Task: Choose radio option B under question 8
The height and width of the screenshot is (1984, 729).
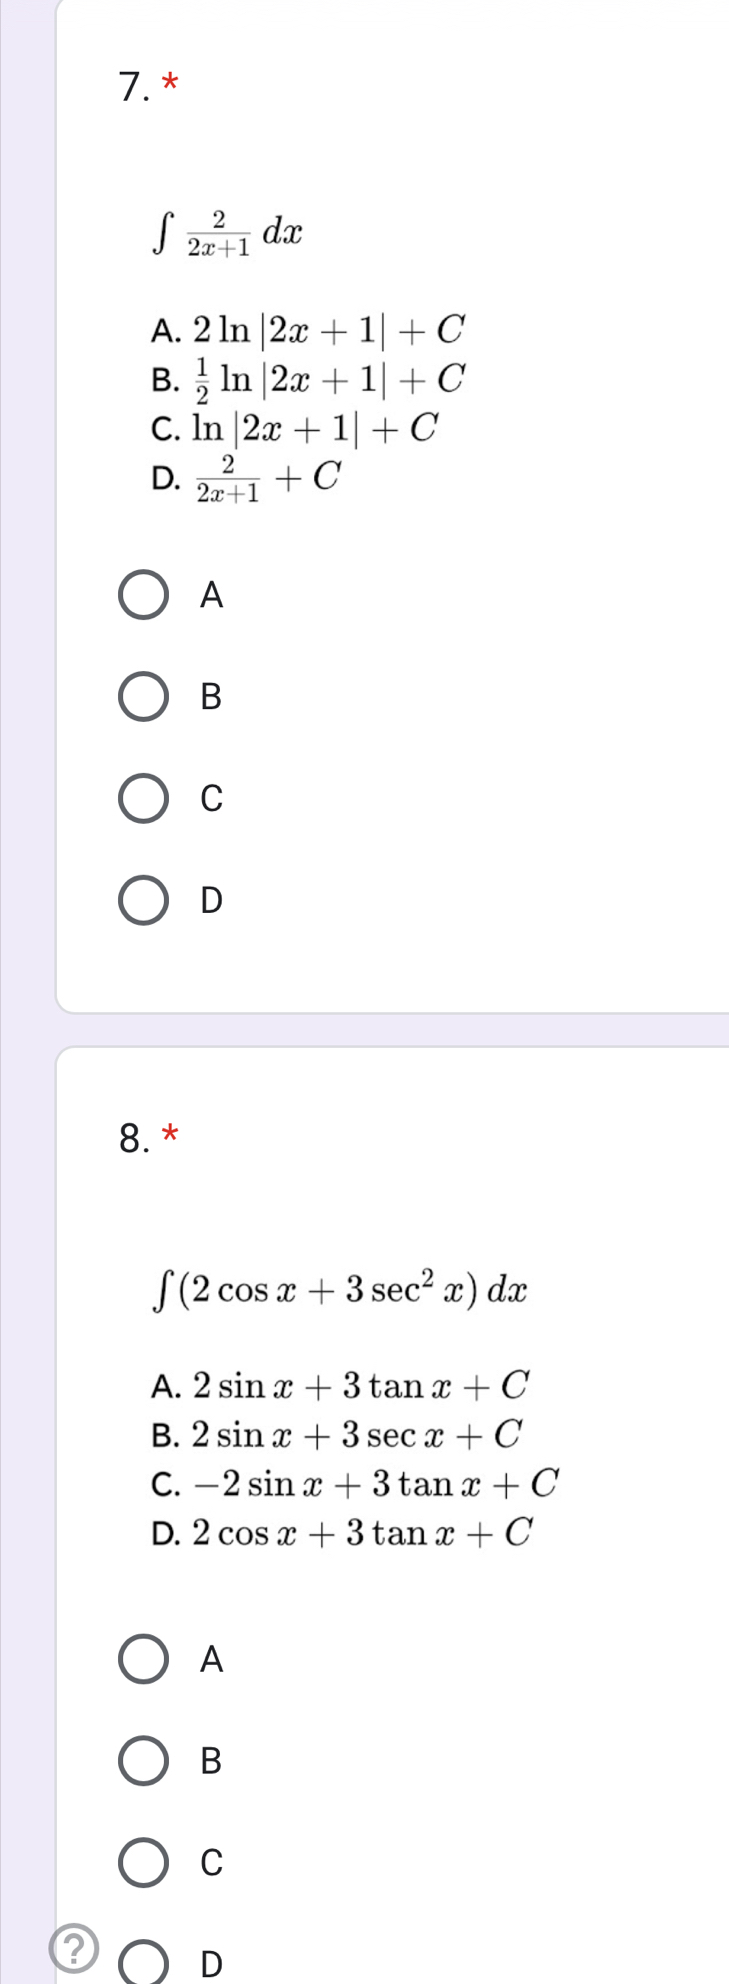Action: [144, 1761]
